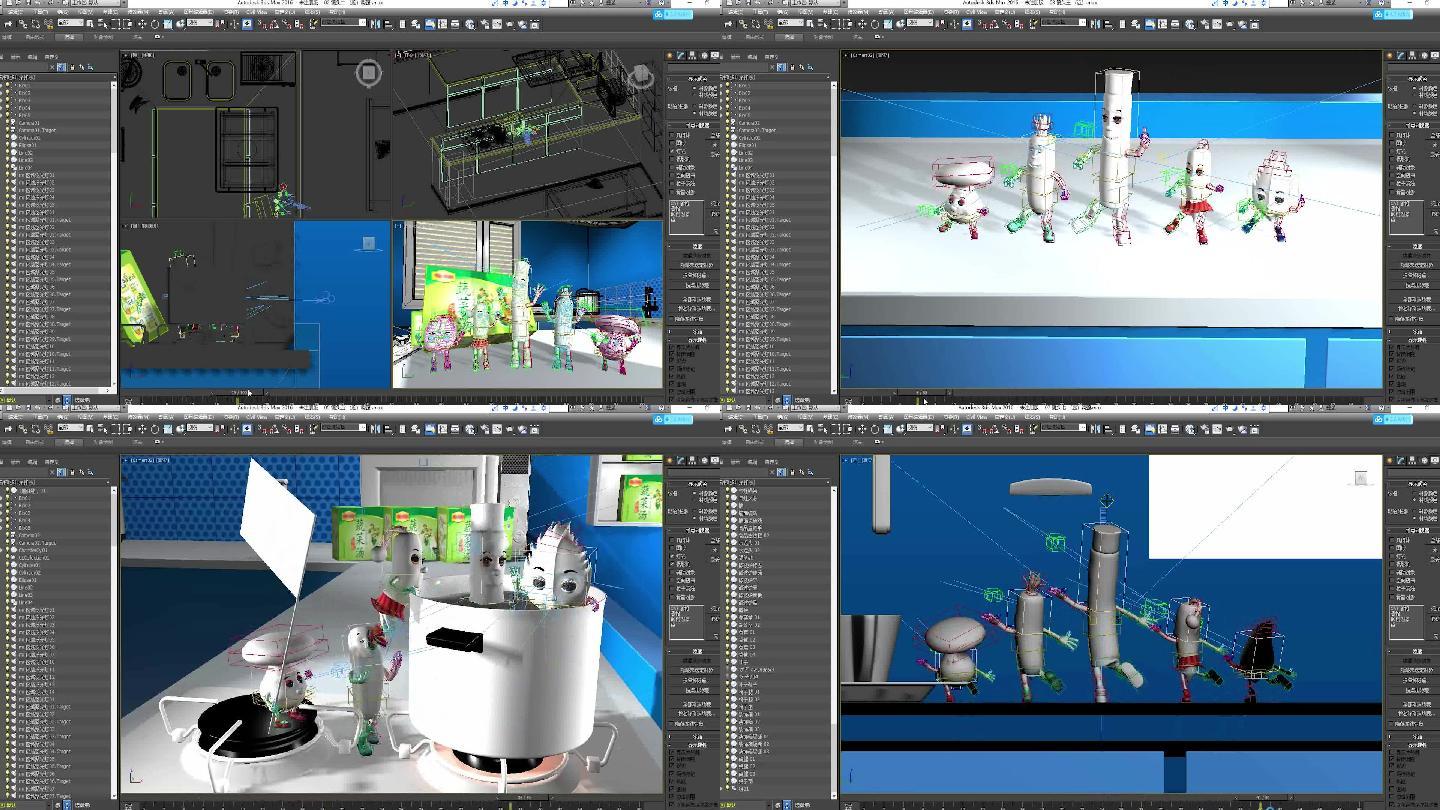
Task: Toggle Keyboard Shortcut Override in top-left window
Action: click(x=247, y=23)
